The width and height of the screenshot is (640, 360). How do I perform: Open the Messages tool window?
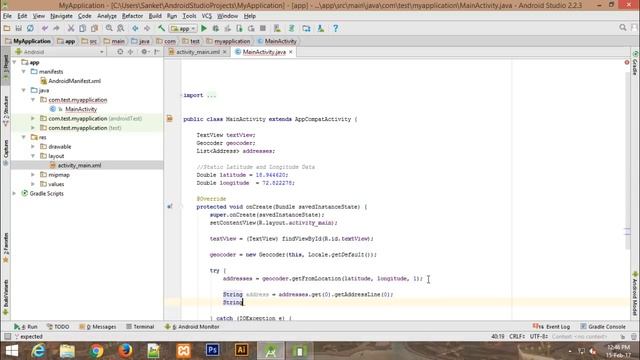pyautogui.click(x=98, y=327)
